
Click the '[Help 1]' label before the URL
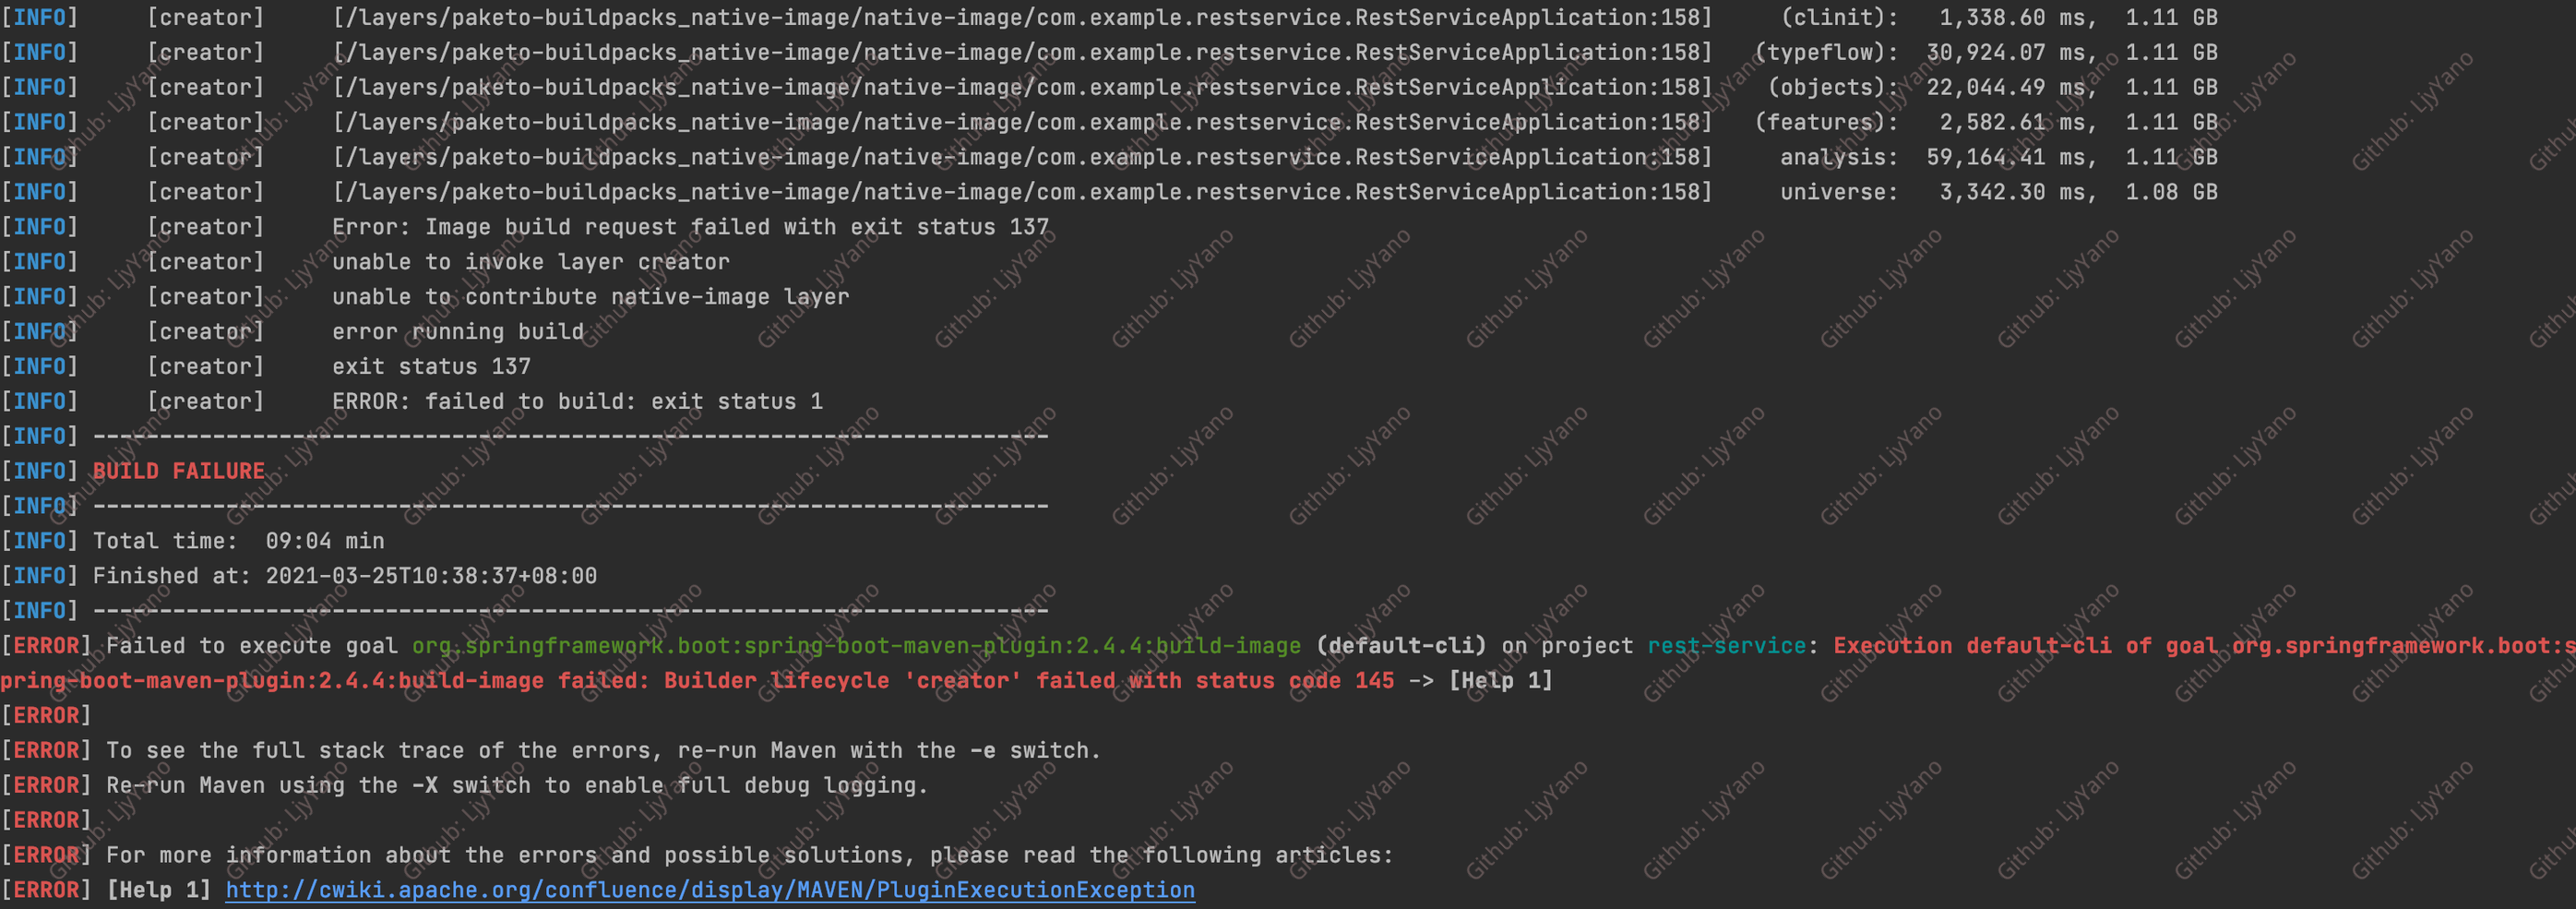pyautogui.click(x=159, y=890)
